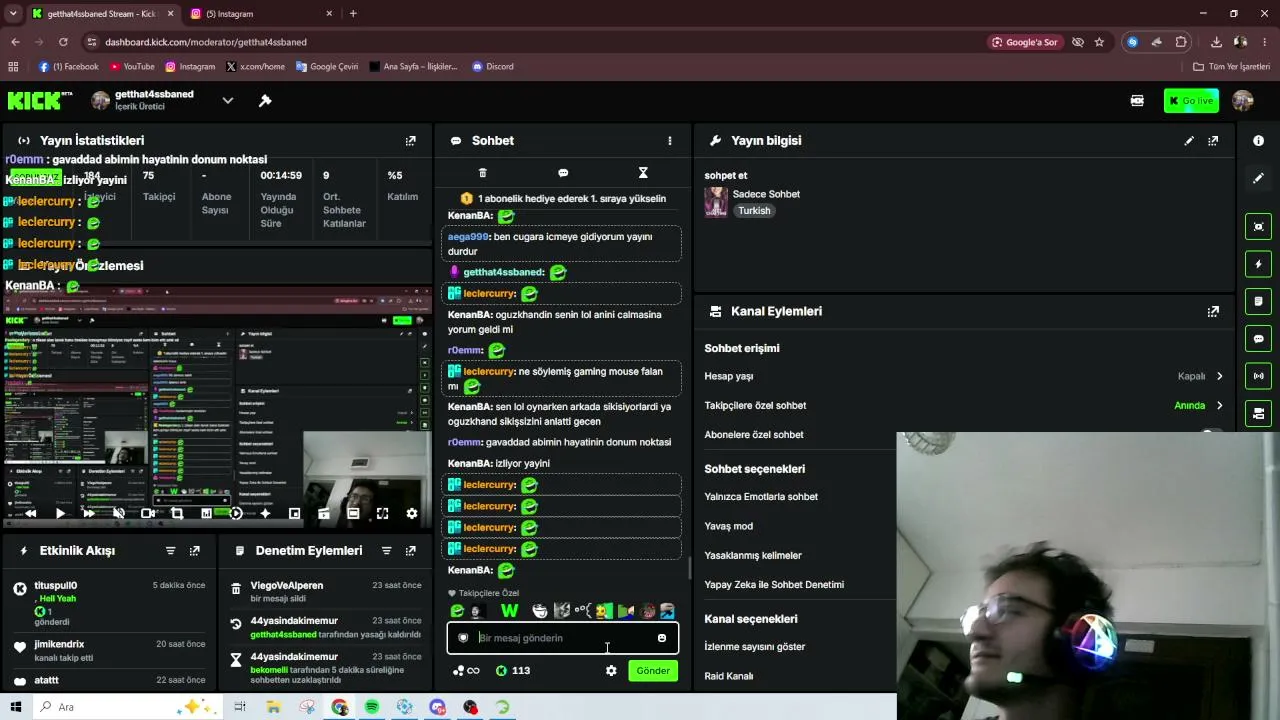Viewport: 1280px width, 720px height.
Task: Open Spotify from the taskbar
Action: click(x=372, y=707)
